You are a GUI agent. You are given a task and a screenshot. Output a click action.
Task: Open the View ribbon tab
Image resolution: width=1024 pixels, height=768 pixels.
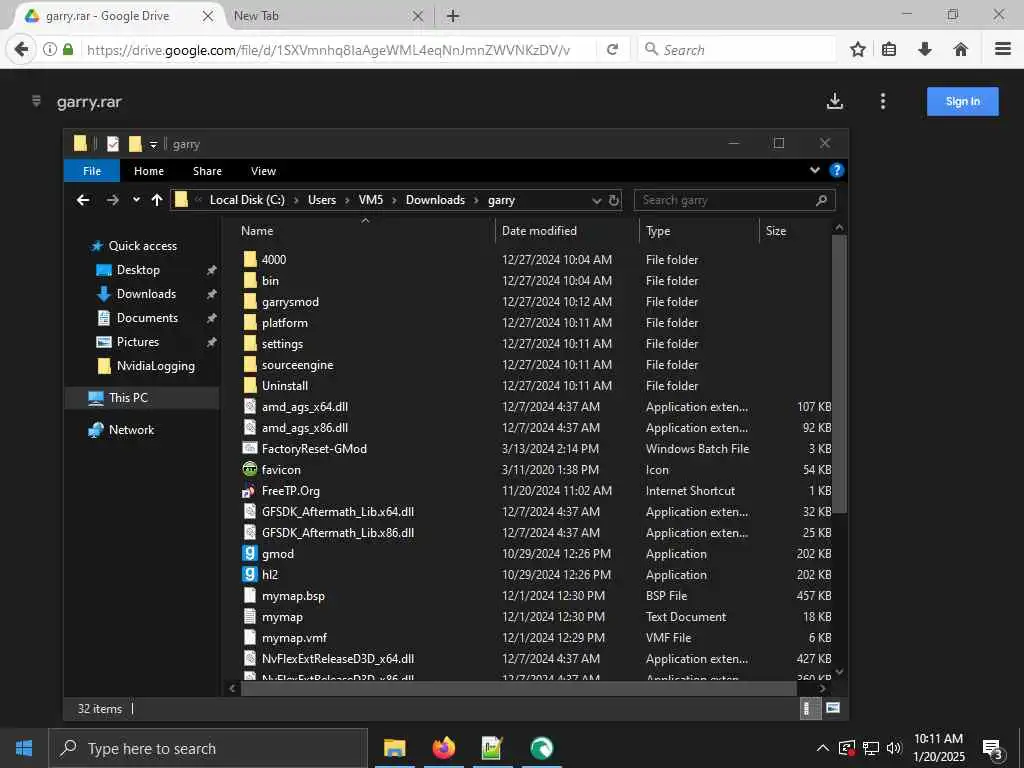[263, 171]
